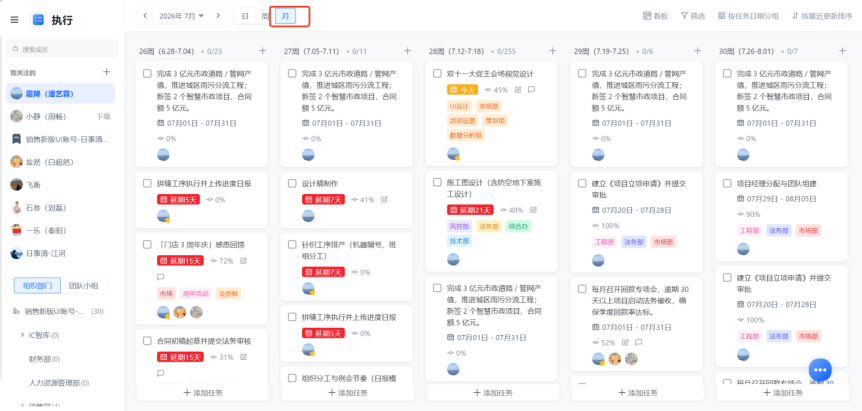Click the plus icon in the 29周 header
Viewport: 862px width, 411px height.
(698, 51)
